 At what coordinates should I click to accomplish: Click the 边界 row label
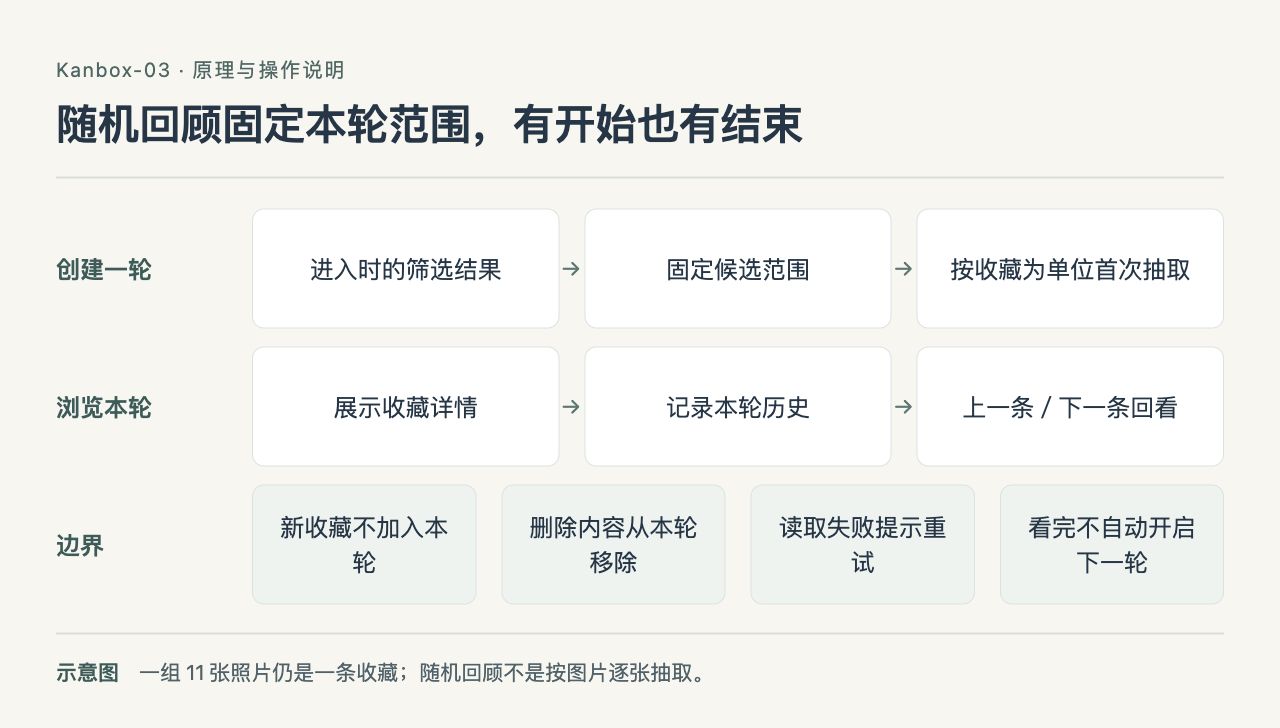pos(80,546)
